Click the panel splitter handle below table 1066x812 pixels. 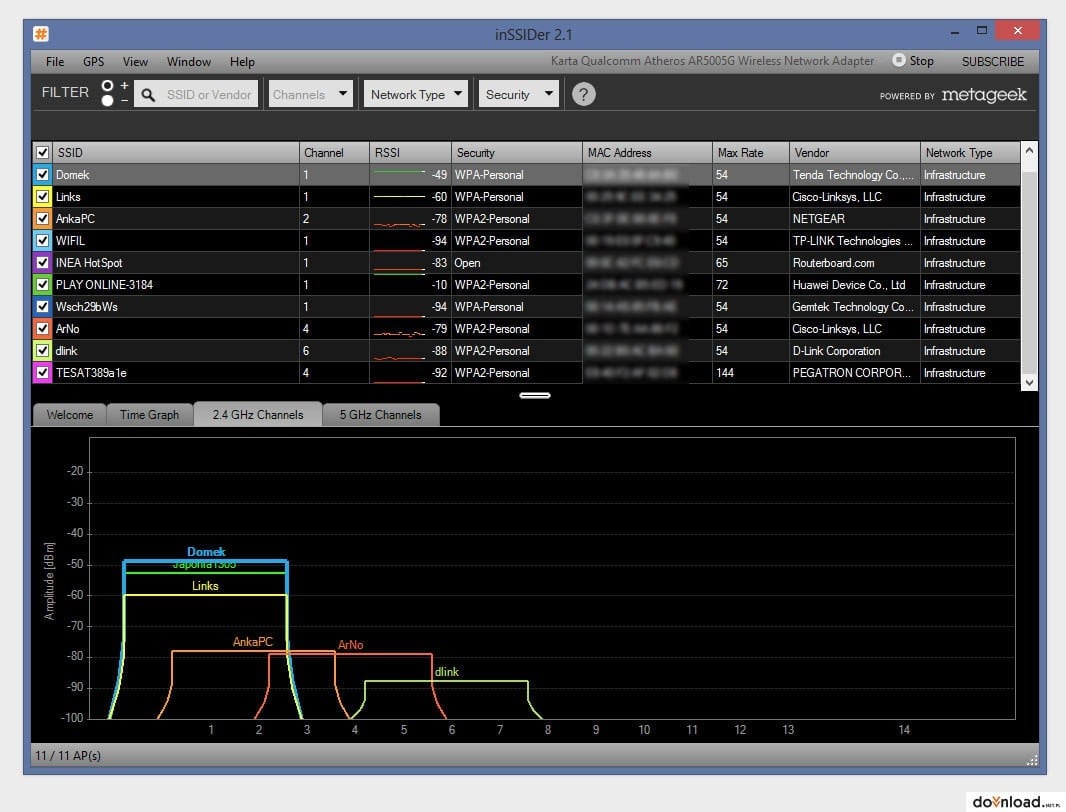(535, 395)
